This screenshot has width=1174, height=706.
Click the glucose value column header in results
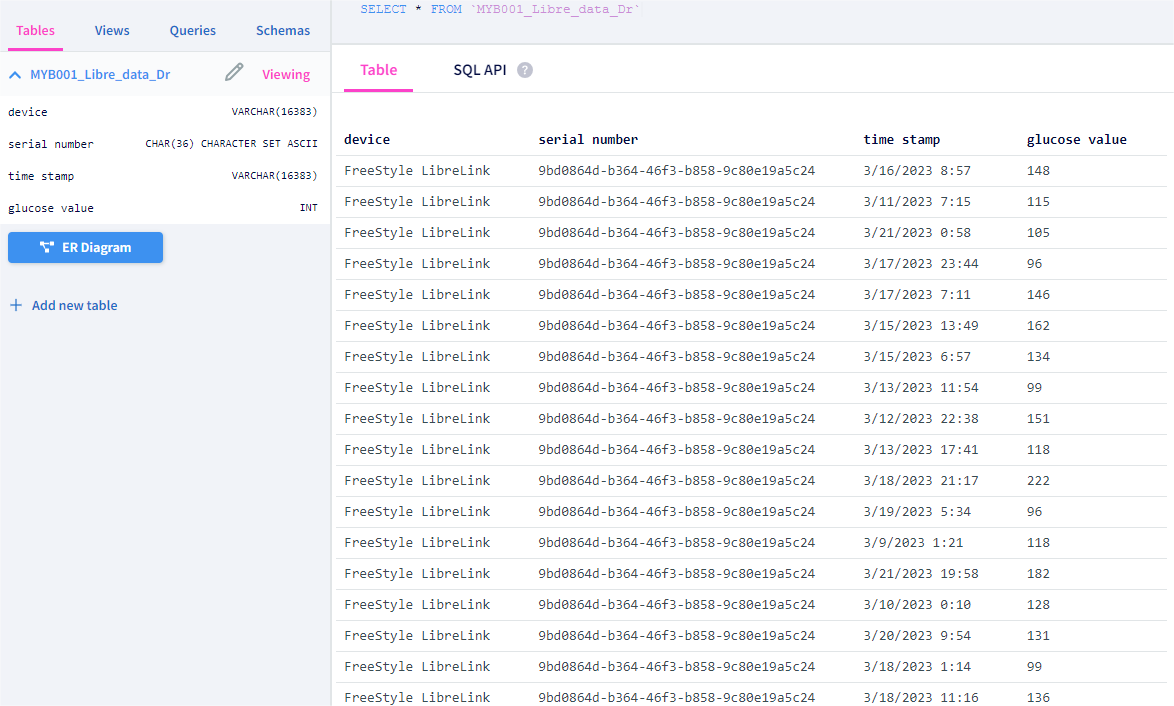click(1076, 140)
